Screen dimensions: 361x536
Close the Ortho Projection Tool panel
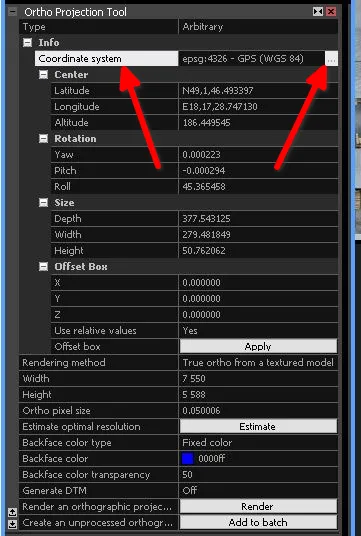[331, 12]
